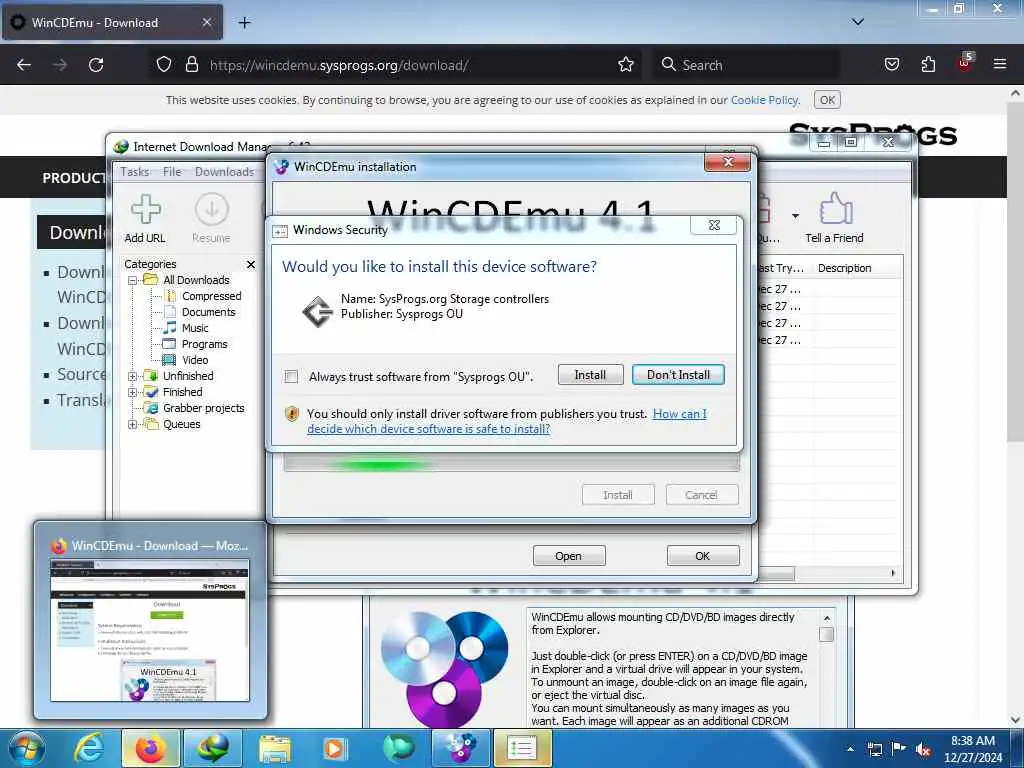This screenshot has width=1024, height=768.
Task: Open Downloads menu in Internet Download Manager
Action: tap(224, 172)
